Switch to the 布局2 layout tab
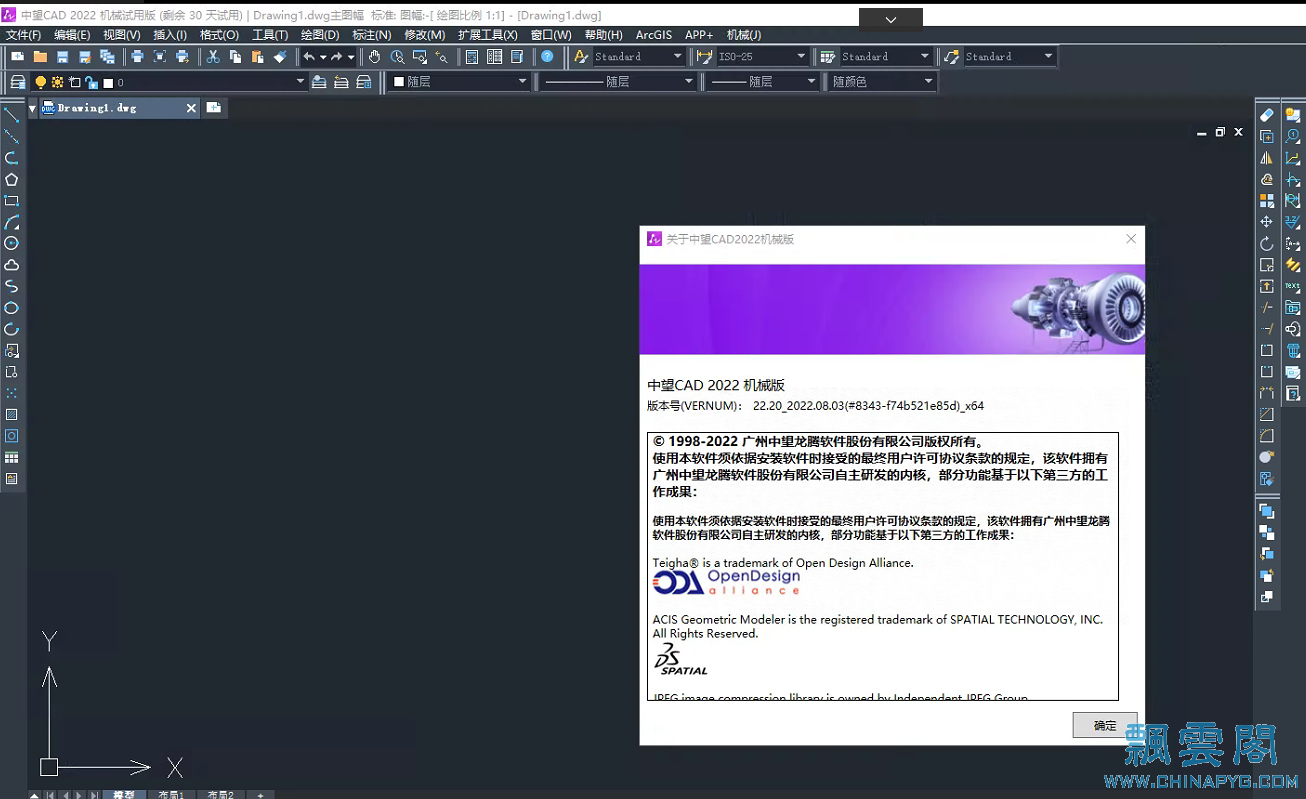 (x=220, y=795)
